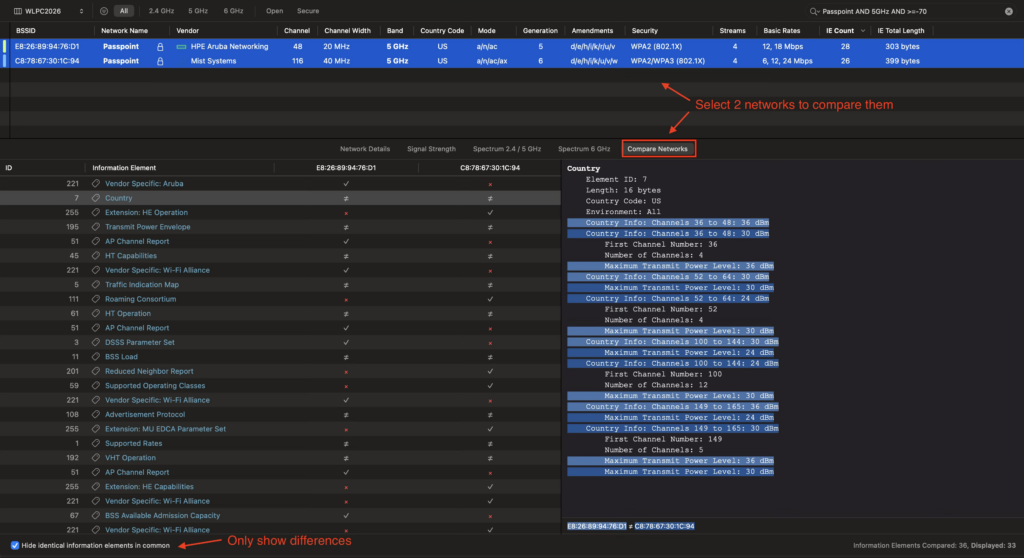
Task: Click the tag icon next to BSS Load
Action: 96,357
